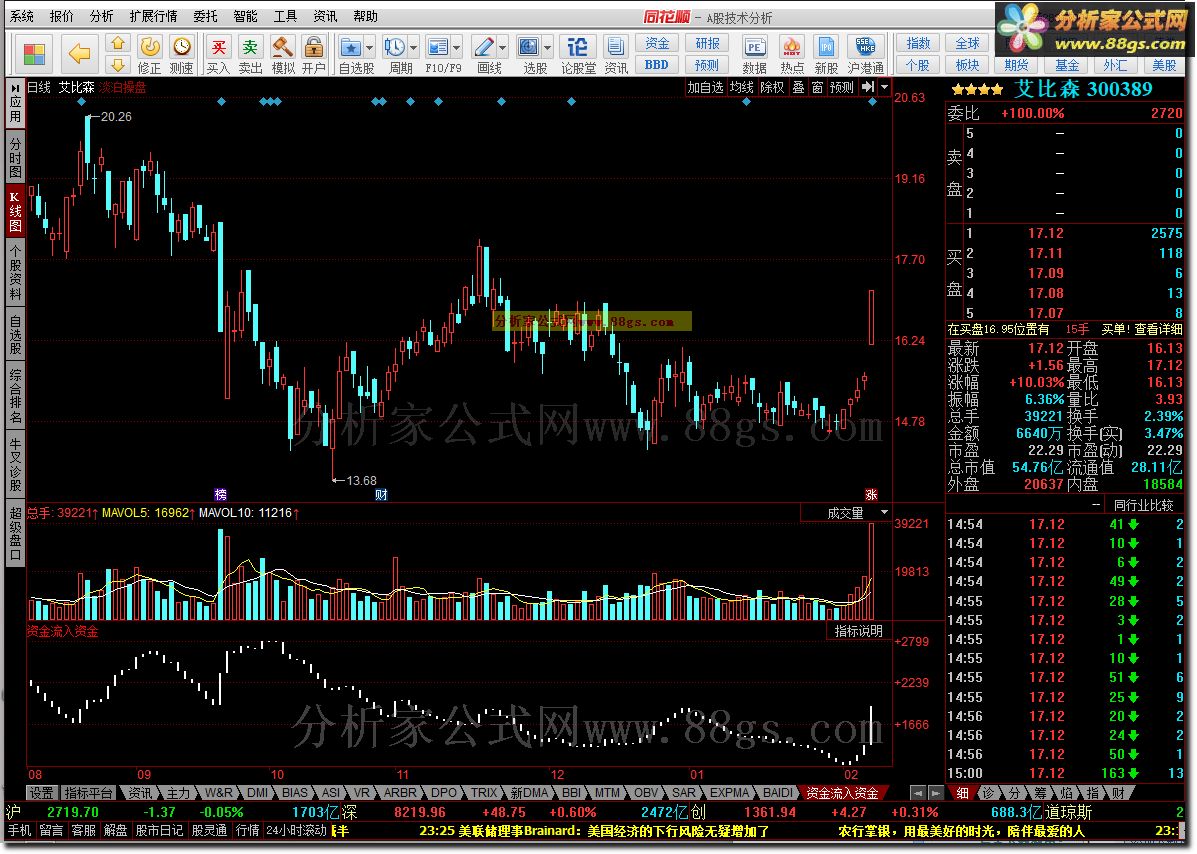
Task: Click the yellow down arrow icon
Action: [x=118, y=64]
